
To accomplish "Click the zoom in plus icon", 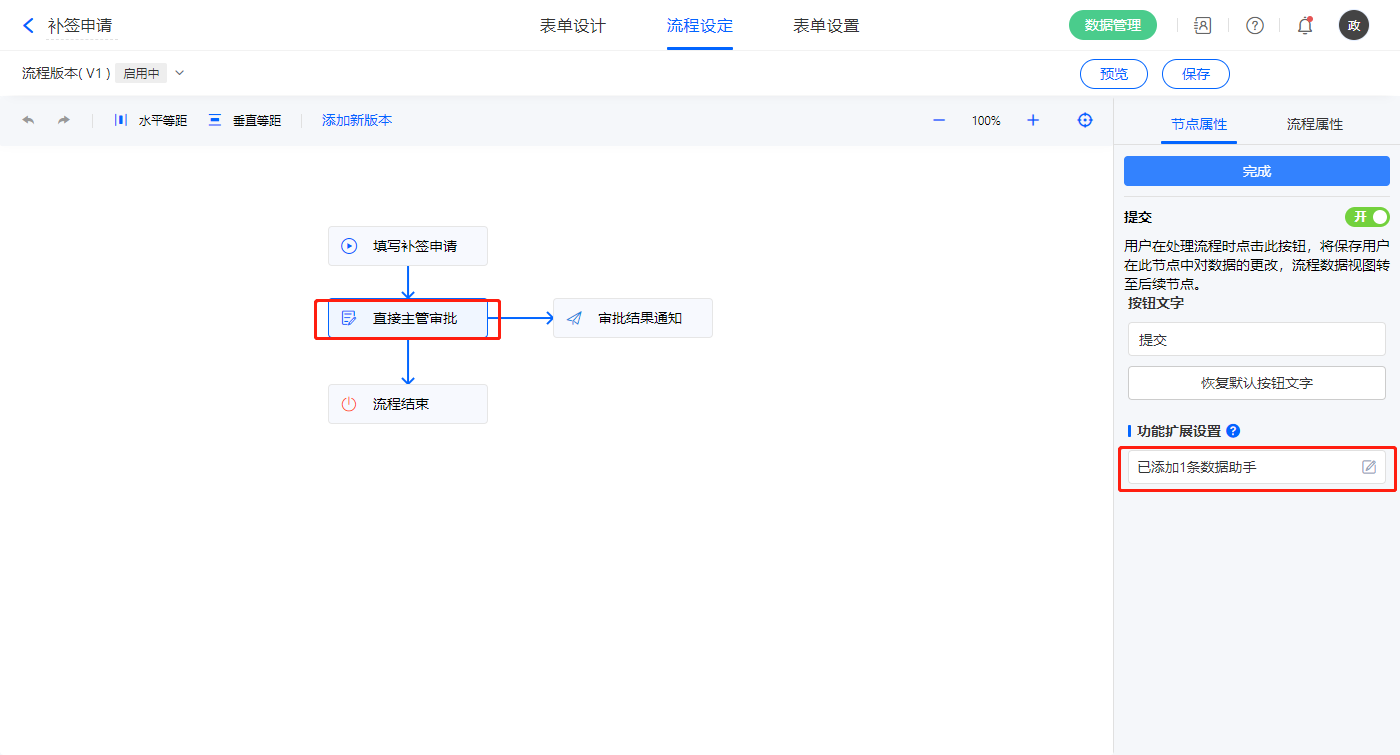I will 1033,120.
